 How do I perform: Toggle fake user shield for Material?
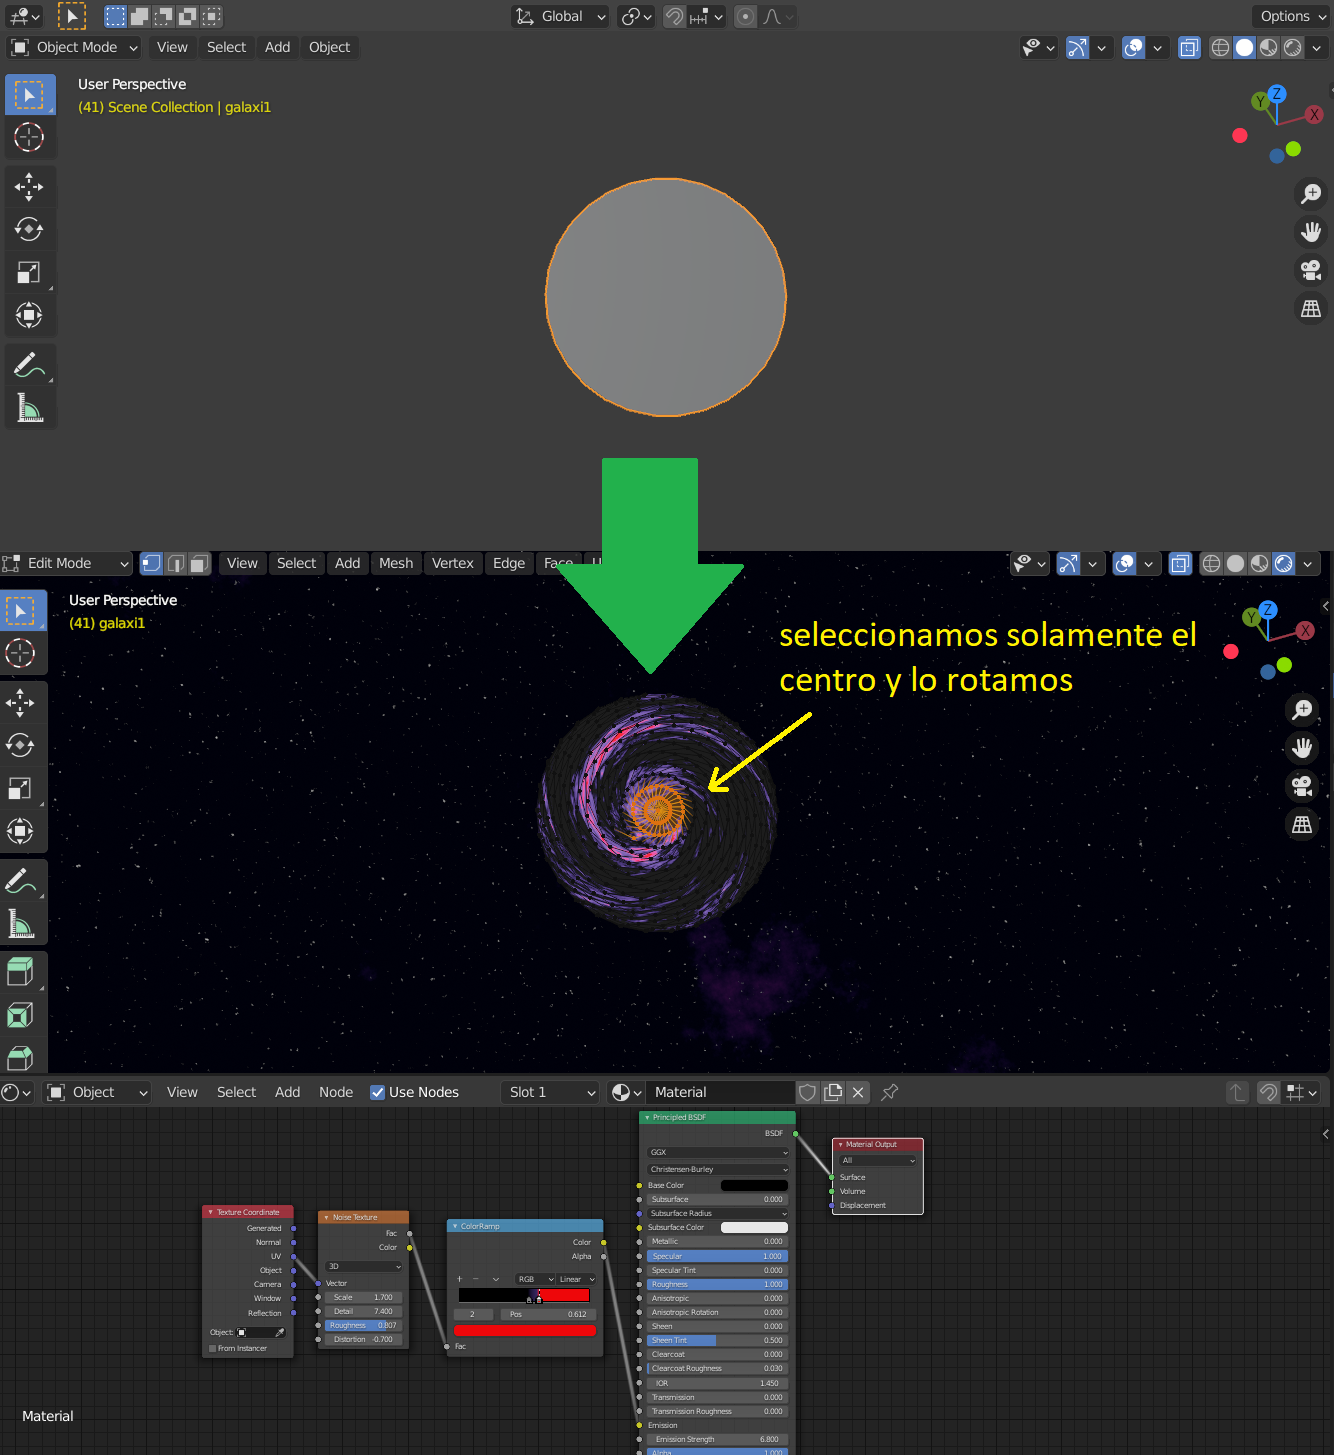(808, 1092)
